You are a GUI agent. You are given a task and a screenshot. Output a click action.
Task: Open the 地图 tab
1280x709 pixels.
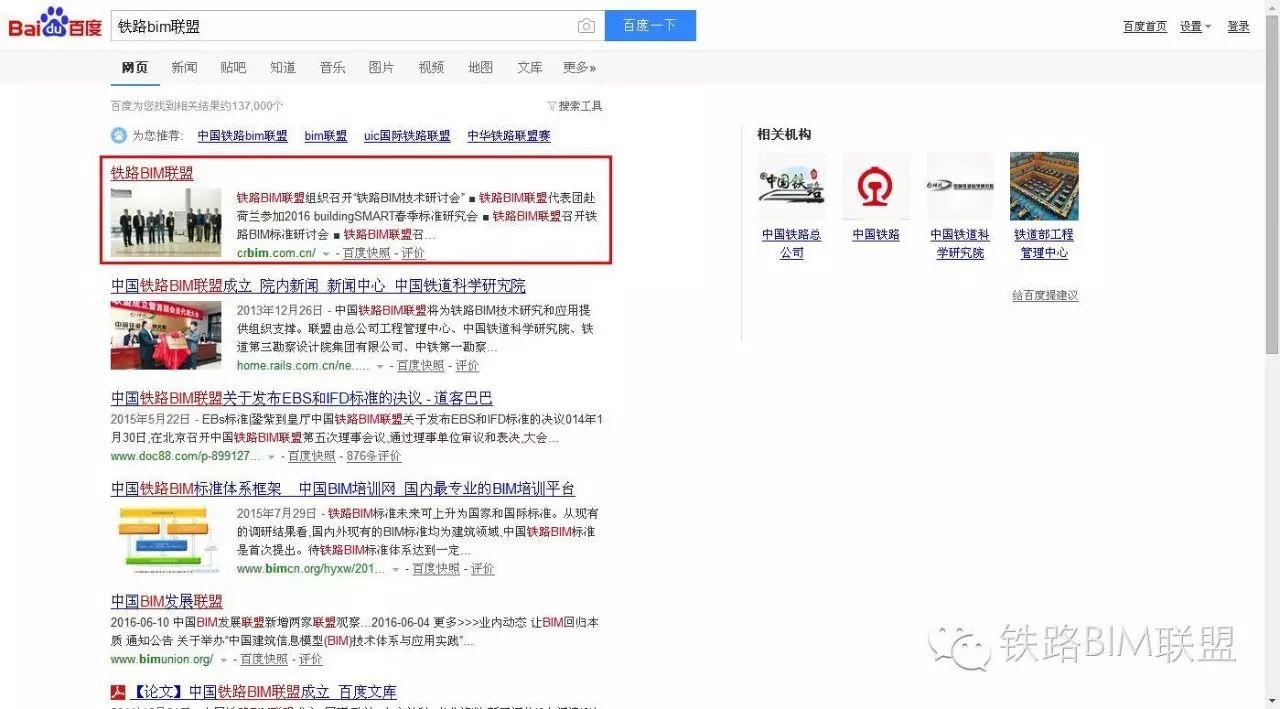480,68
